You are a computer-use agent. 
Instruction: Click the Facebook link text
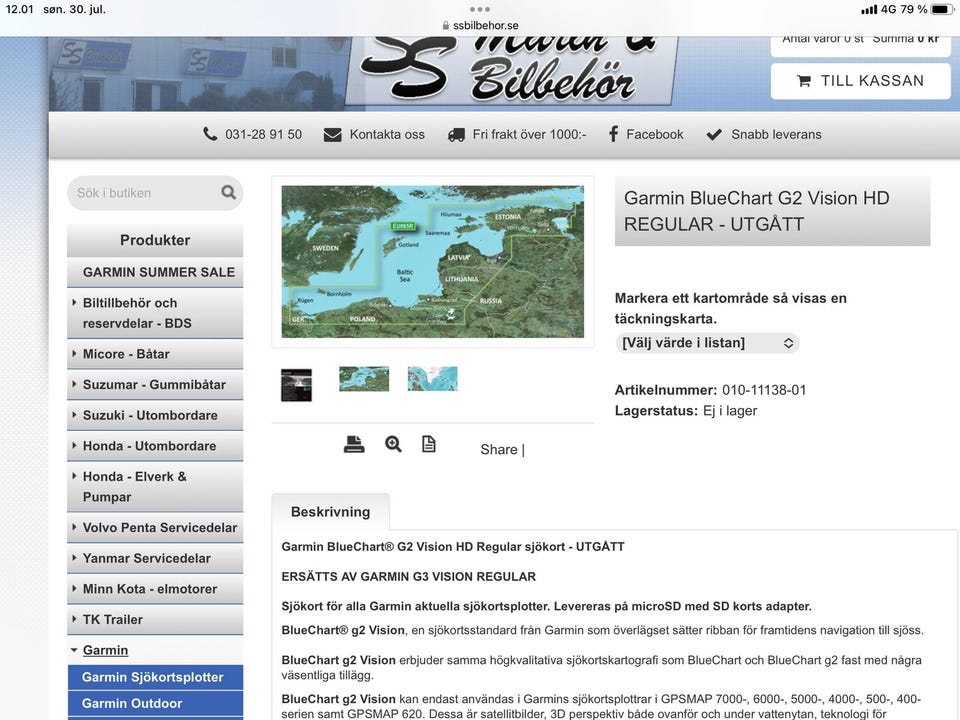point(654,135)
